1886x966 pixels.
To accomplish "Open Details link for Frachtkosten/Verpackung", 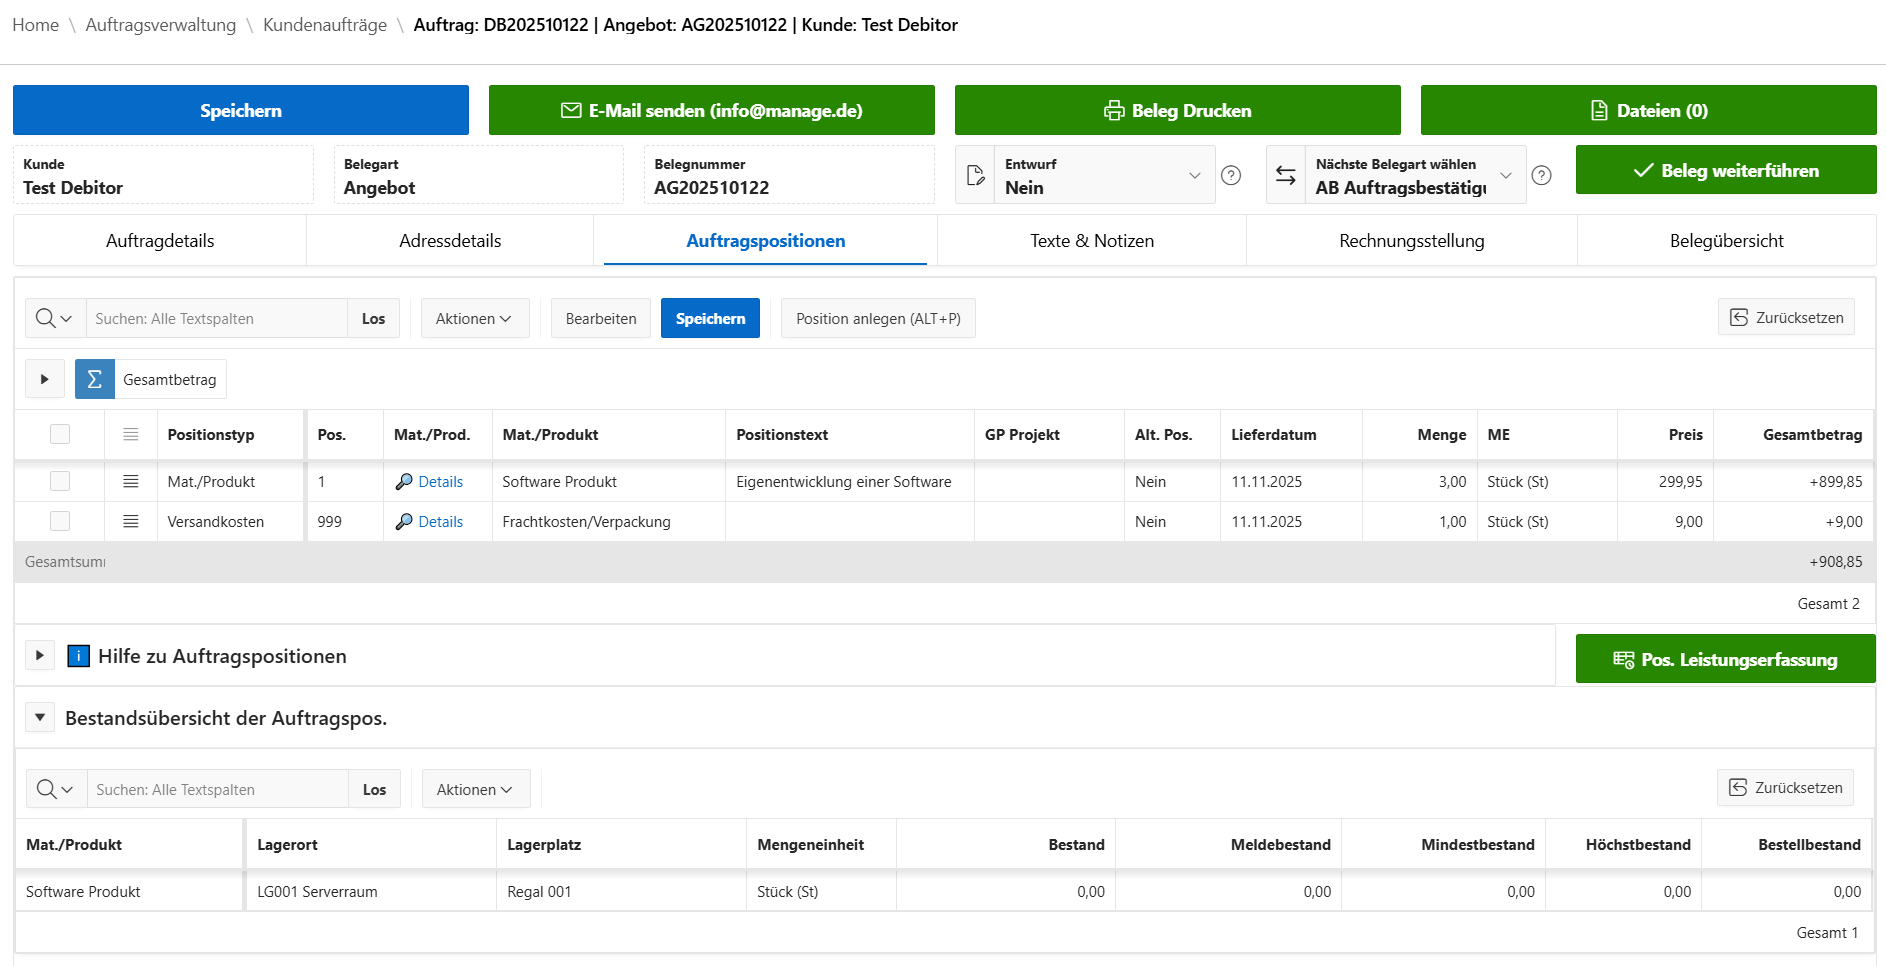I will [x=440, y=521].
